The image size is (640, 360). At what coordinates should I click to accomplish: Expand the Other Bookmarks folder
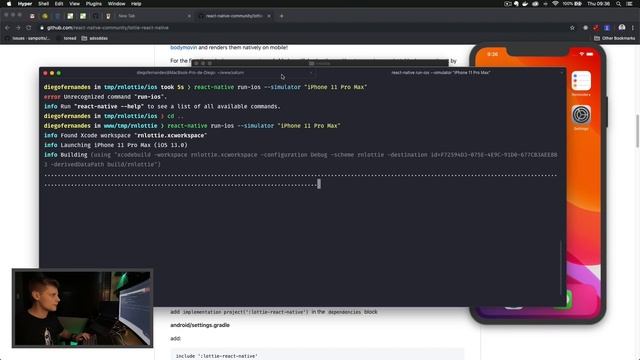615,38
